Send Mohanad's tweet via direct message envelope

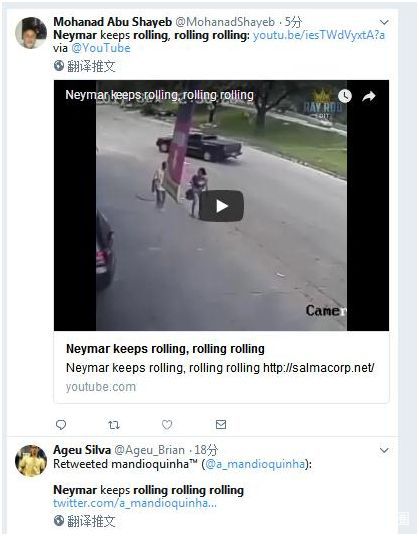tap(221, 424)
